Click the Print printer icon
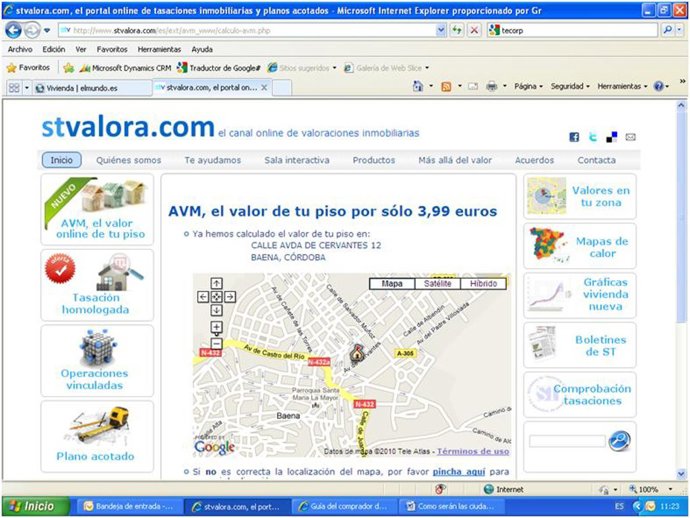The image size is (690, 518). (491, 87)
